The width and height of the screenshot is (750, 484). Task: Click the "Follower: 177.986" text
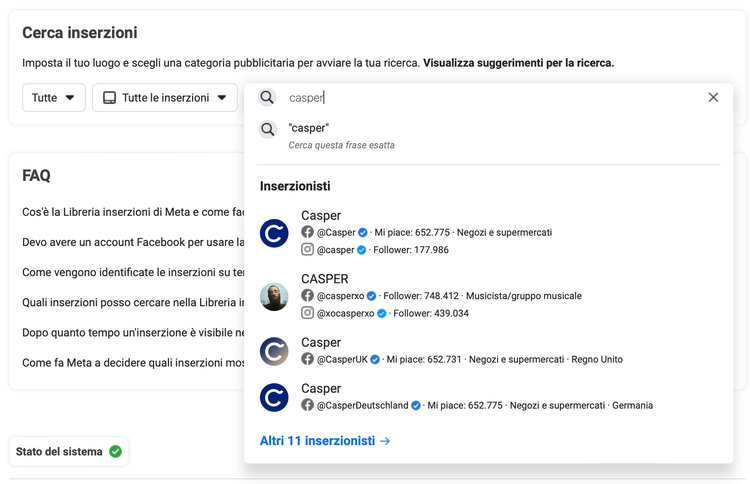[411, 250]
